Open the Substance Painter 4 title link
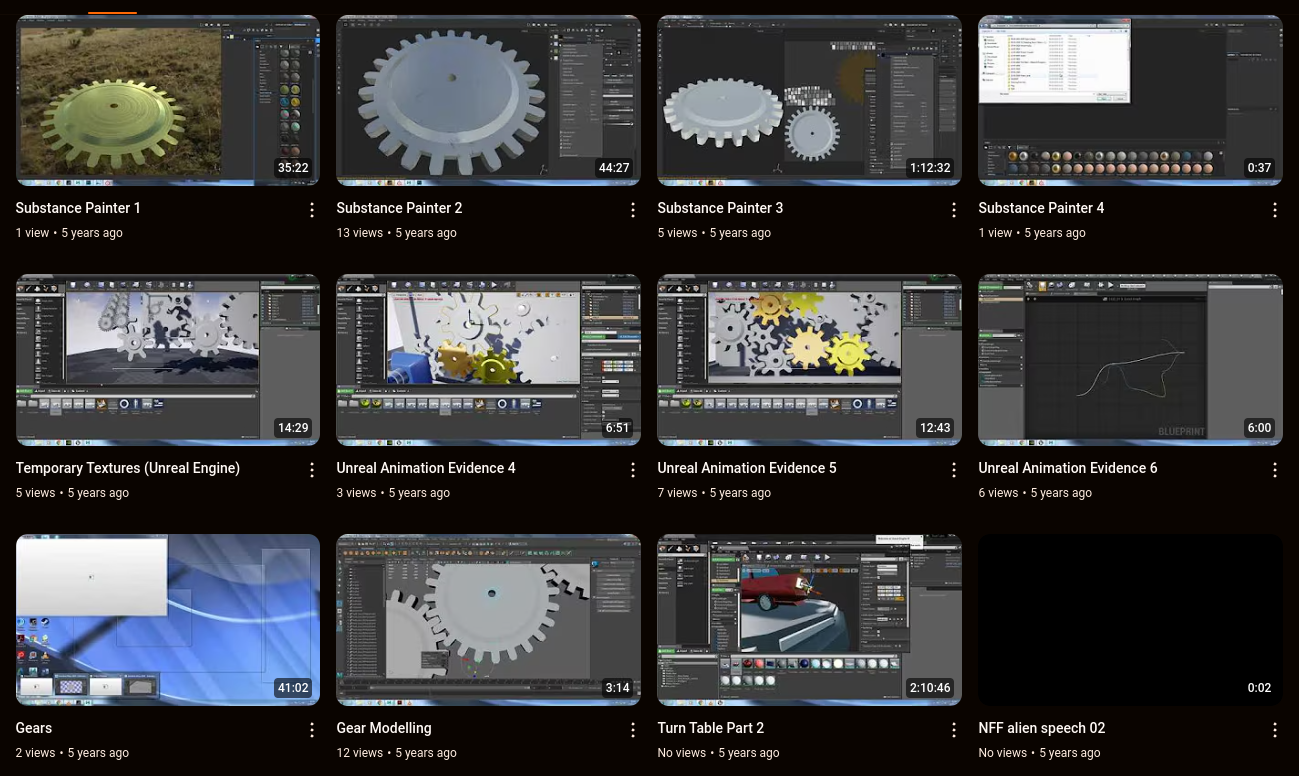Image resolution: width=1299 pixels, height=776 pixels. tap(1041, 208)
